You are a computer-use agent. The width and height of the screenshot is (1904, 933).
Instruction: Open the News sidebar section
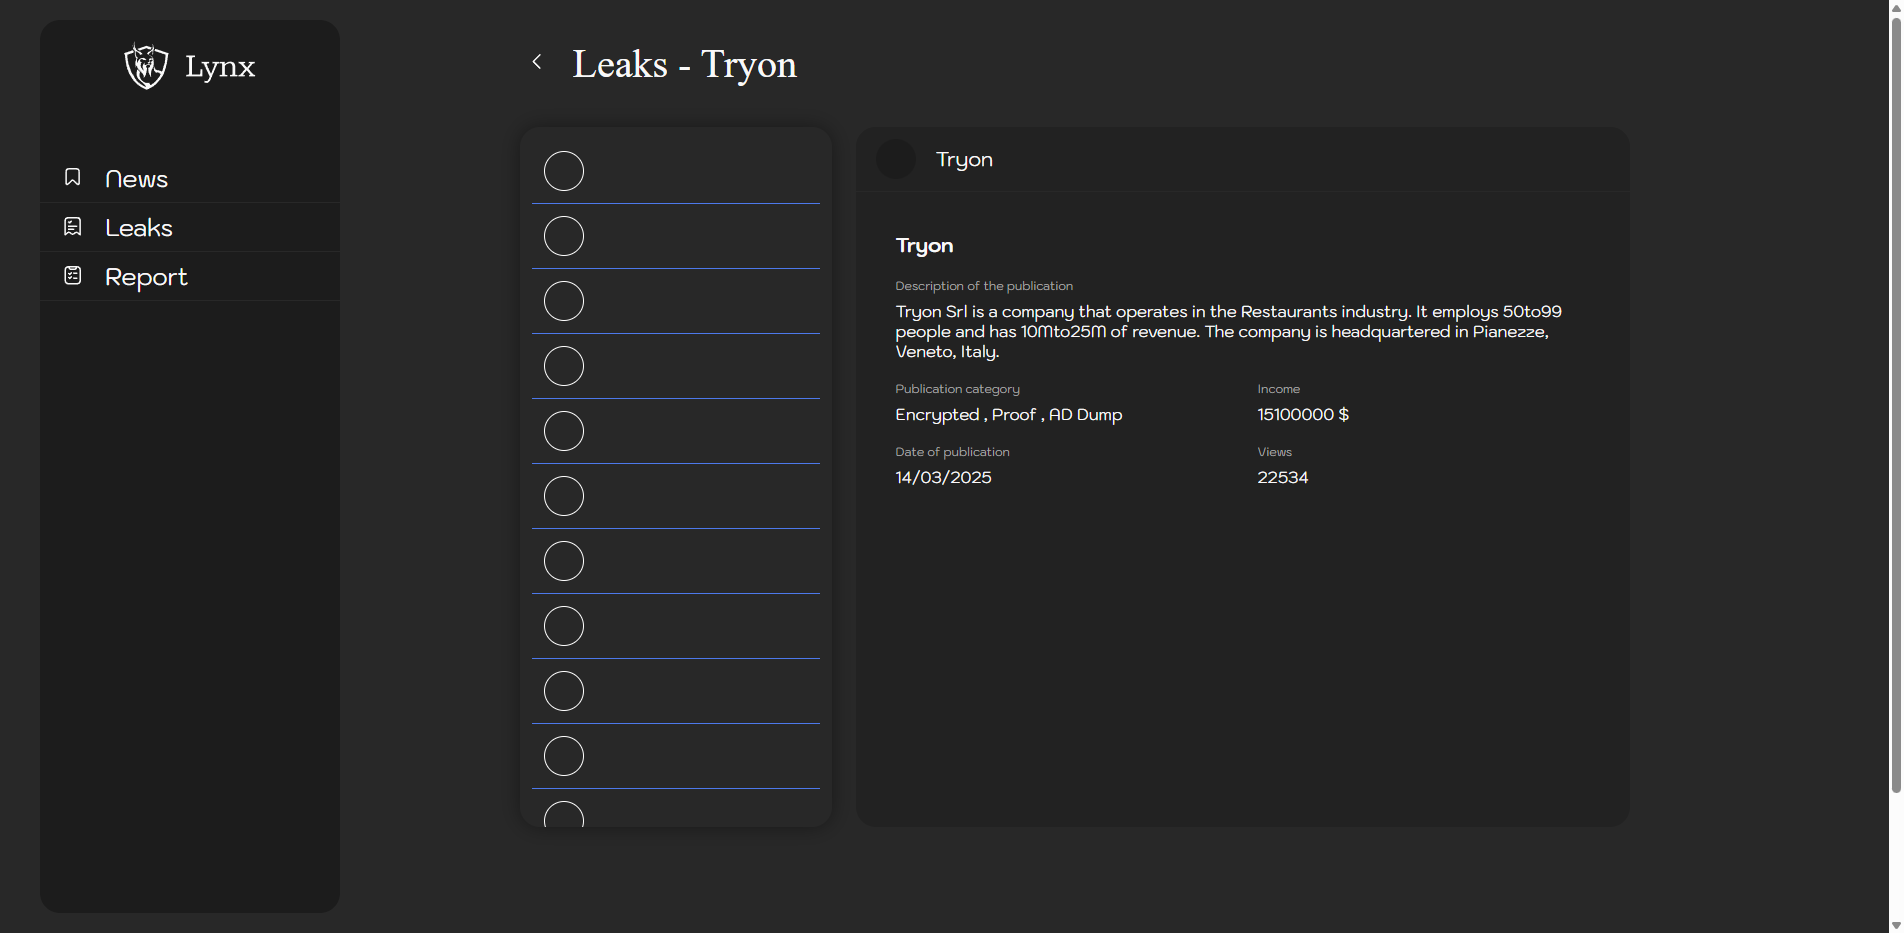pyautogui.click(x=136, y=179)
